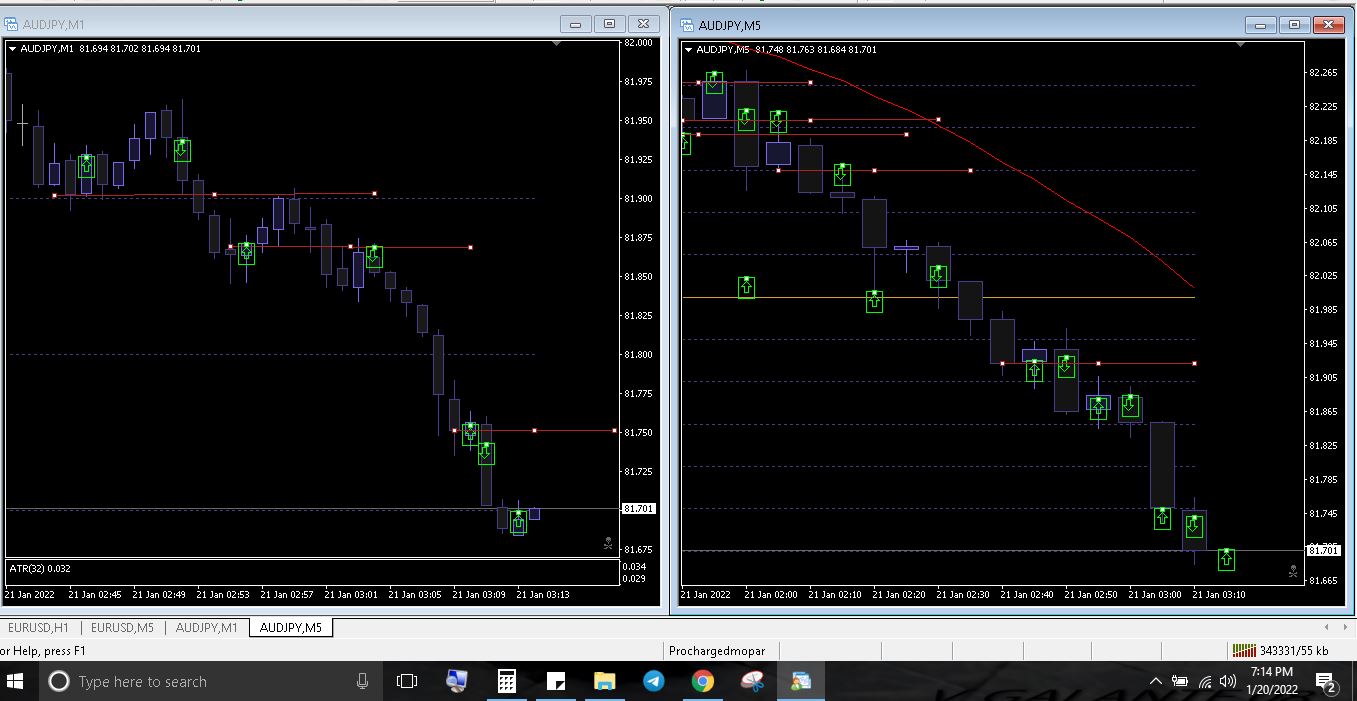
Task: Open File Explorer from the taskbar
Action: (x=605, y=681)
